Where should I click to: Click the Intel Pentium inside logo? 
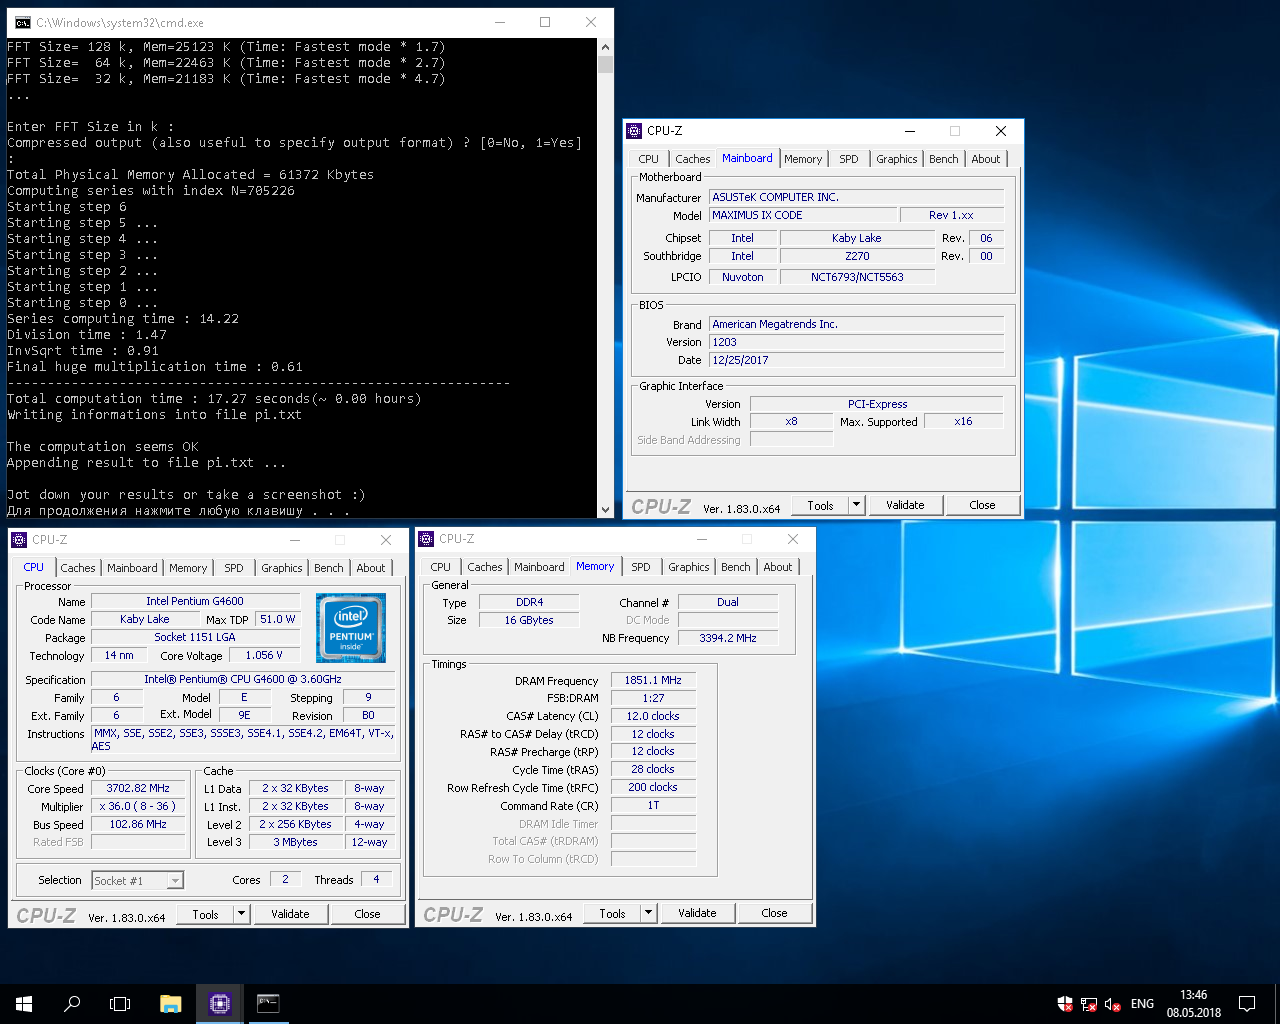351,628
